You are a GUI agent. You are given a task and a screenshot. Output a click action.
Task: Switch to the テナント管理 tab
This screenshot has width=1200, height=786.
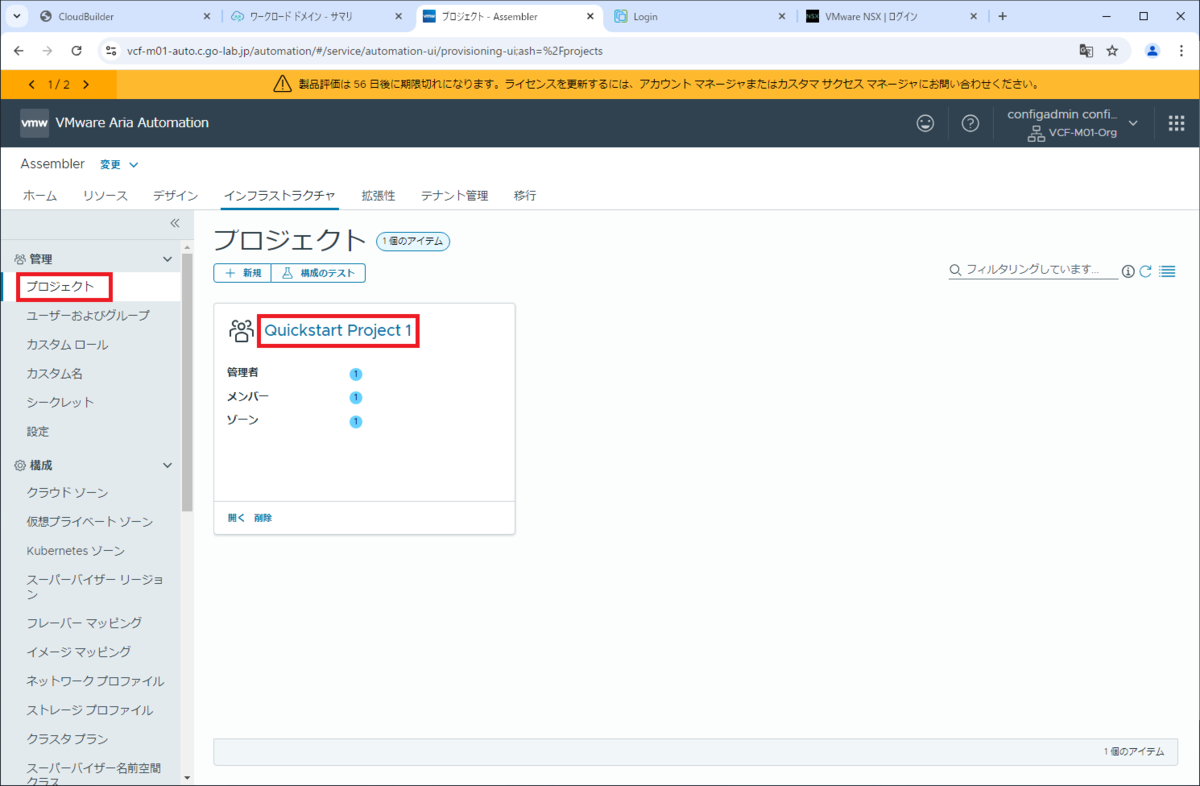[454, 196]
